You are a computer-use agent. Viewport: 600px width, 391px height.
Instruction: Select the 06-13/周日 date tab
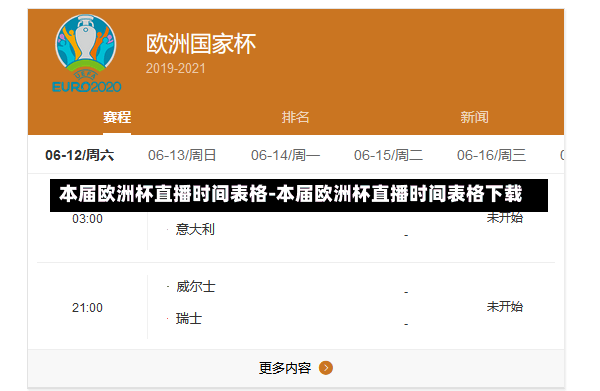point(182,155)
